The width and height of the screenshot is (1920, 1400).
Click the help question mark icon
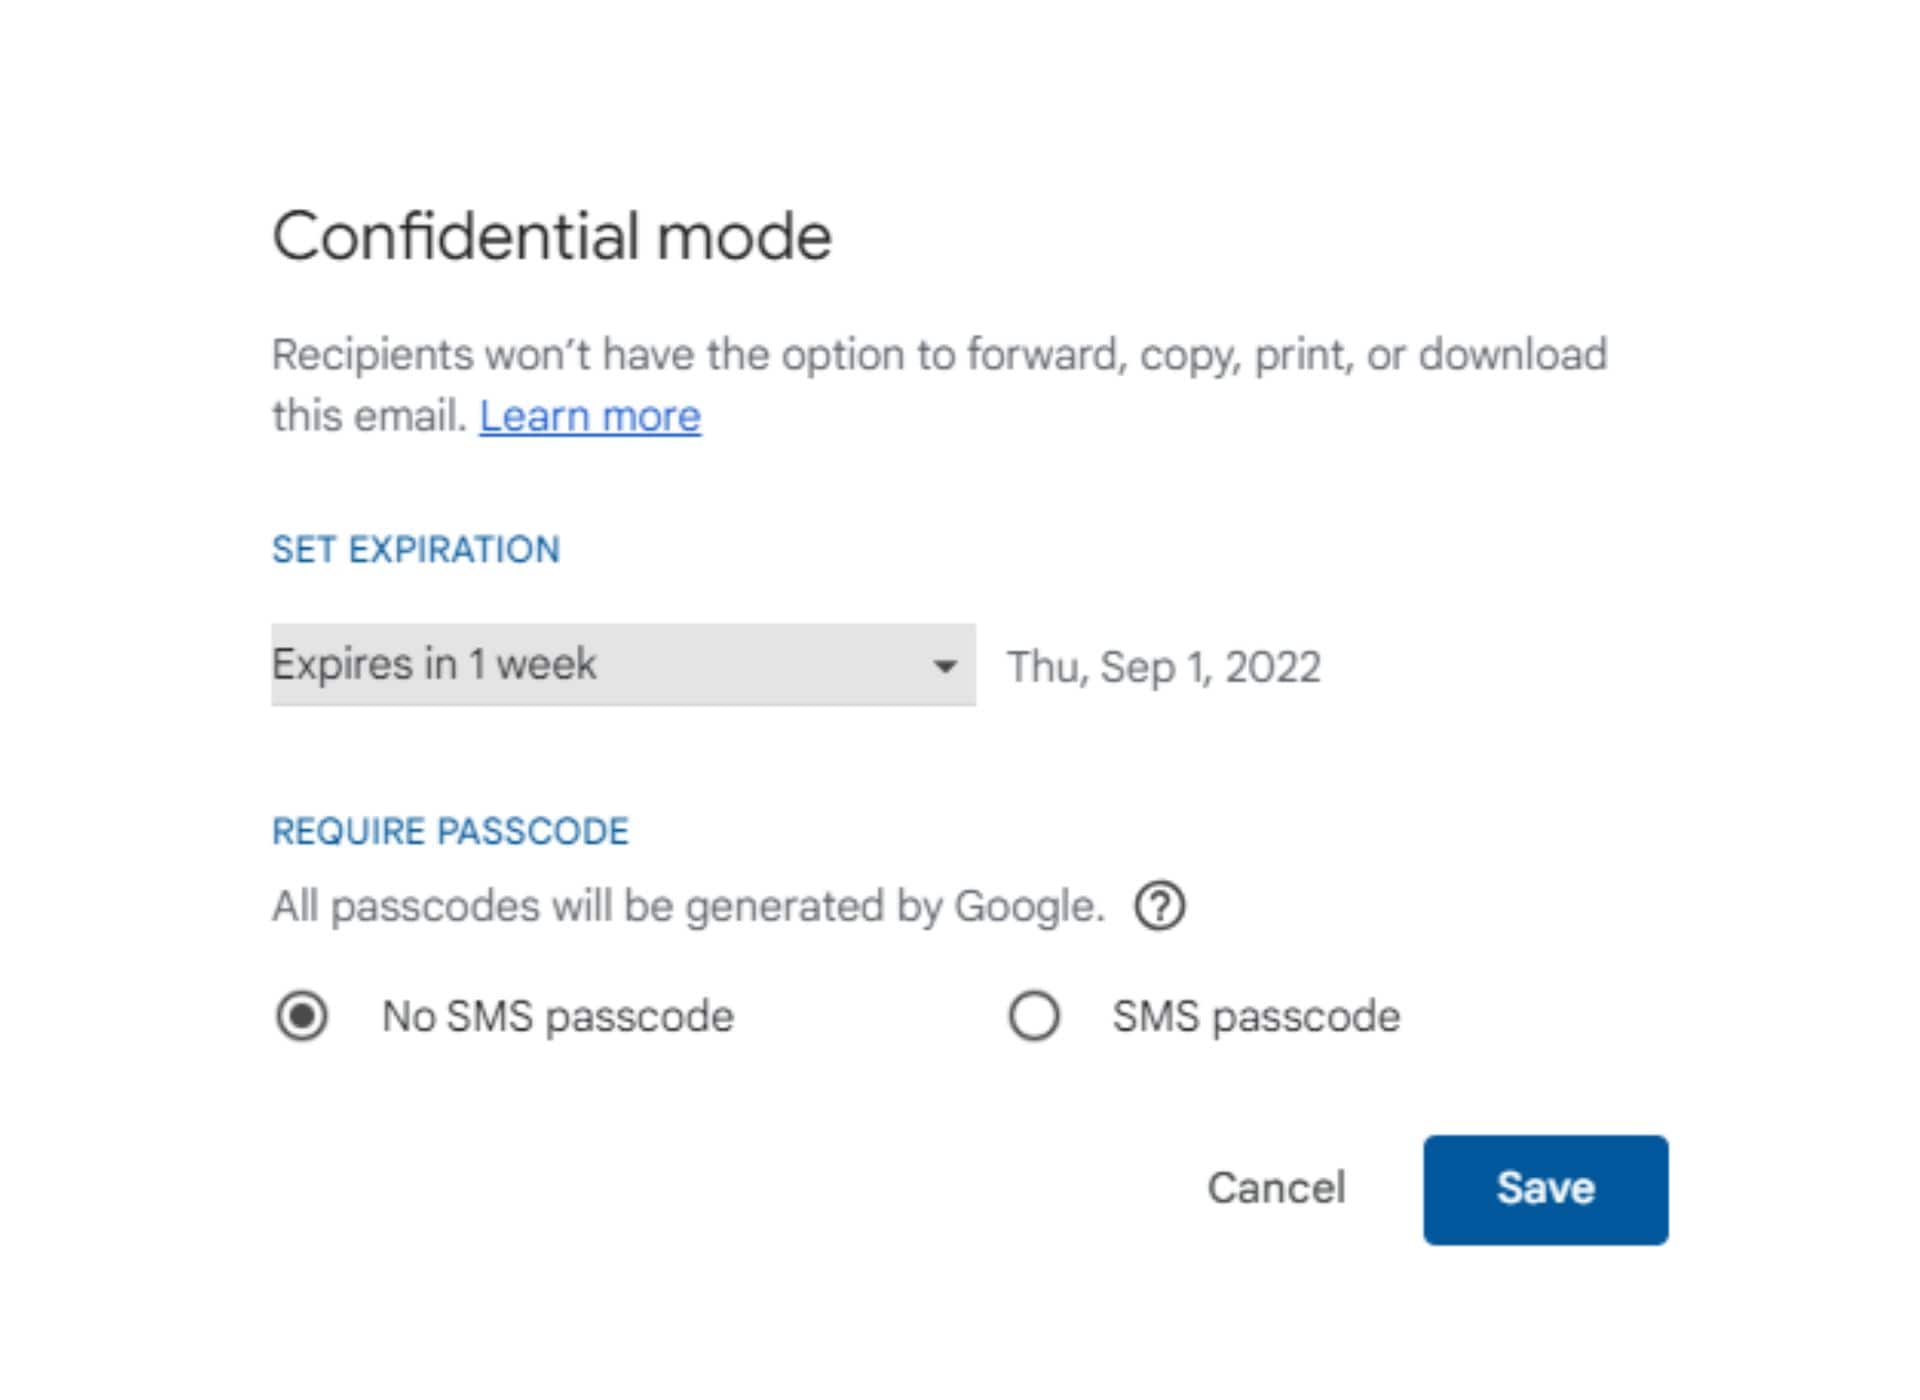pyautogui.click(x=1159, y=906)
